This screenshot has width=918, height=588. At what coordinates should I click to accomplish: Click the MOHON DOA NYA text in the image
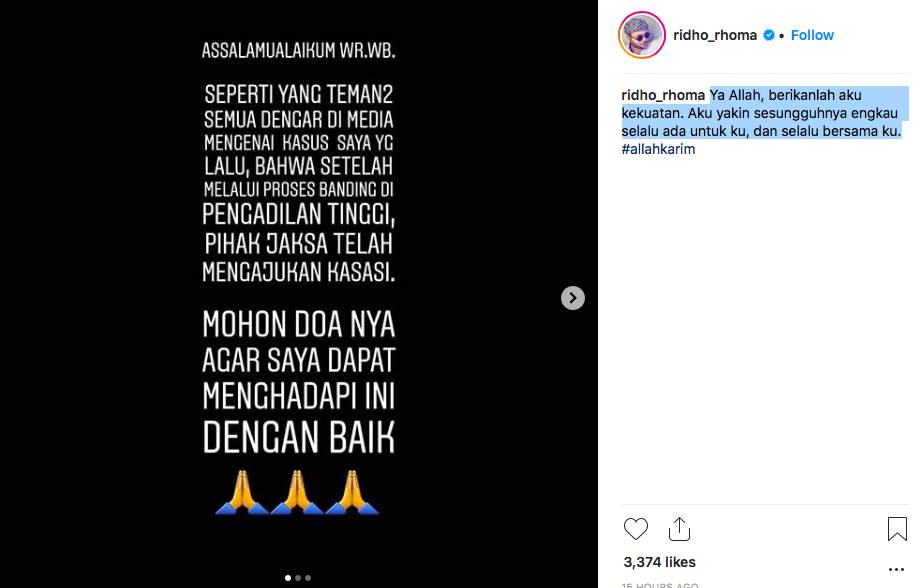point(299,324)
